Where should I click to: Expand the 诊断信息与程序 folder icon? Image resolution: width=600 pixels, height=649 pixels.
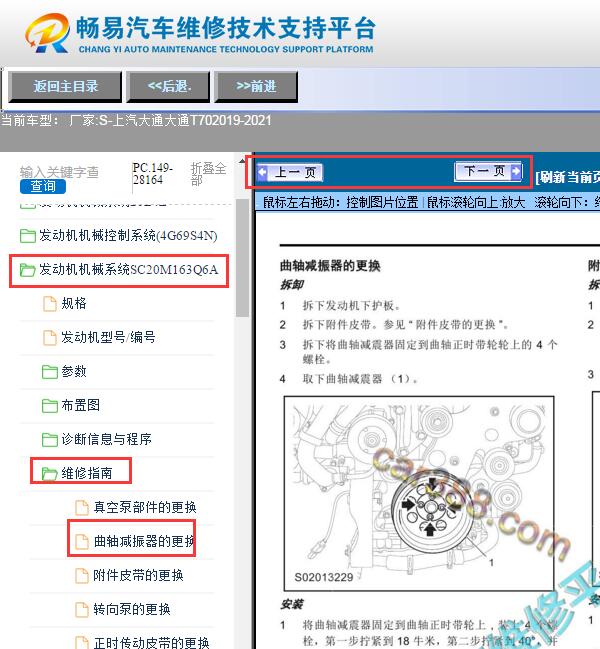click(x=50, y=440)
